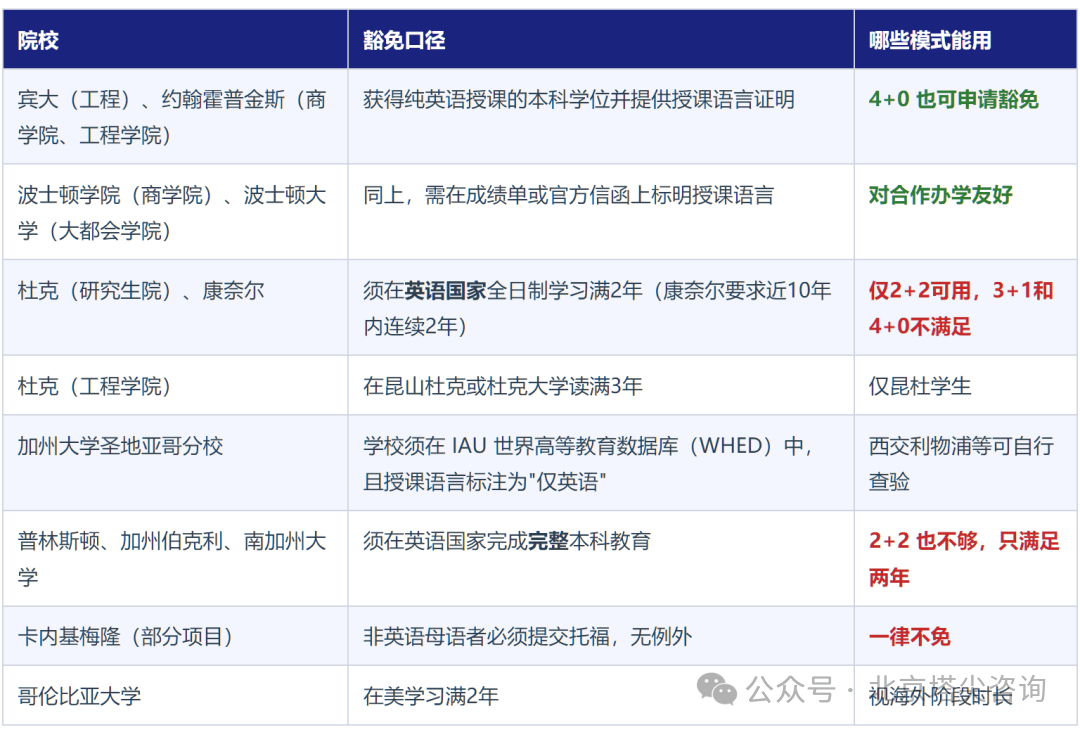Click the 须在英语国家全日制学习满2年 cell

pyautogui.click(x=601, y=308)
